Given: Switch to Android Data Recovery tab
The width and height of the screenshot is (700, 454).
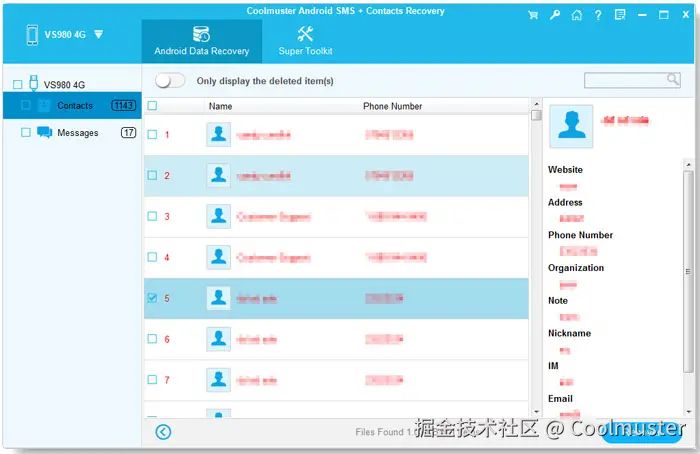Looking at the screenshot, I should coord(202,41).
